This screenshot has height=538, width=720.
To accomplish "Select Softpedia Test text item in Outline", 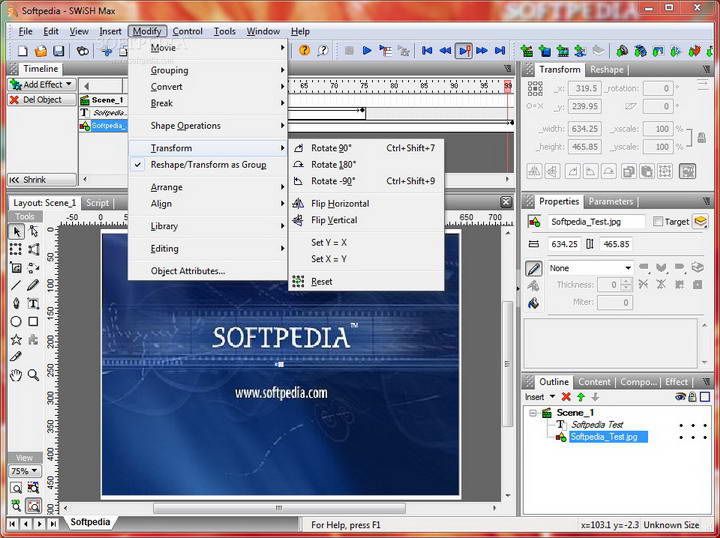I will point(597,425).
